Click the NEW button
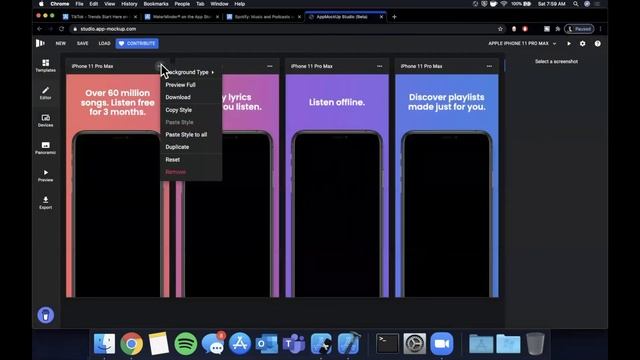 (x=61, y=43)
